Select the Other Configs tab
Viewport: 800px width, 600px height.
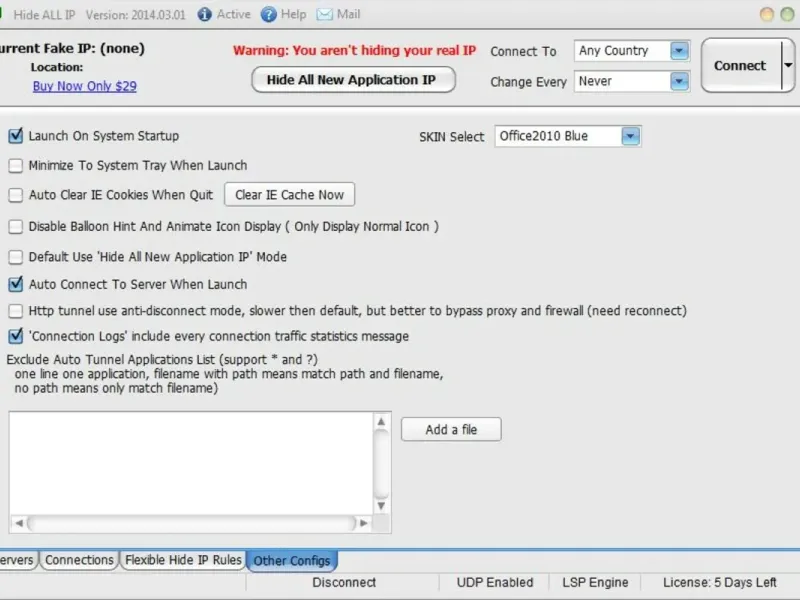click(292, 561)
